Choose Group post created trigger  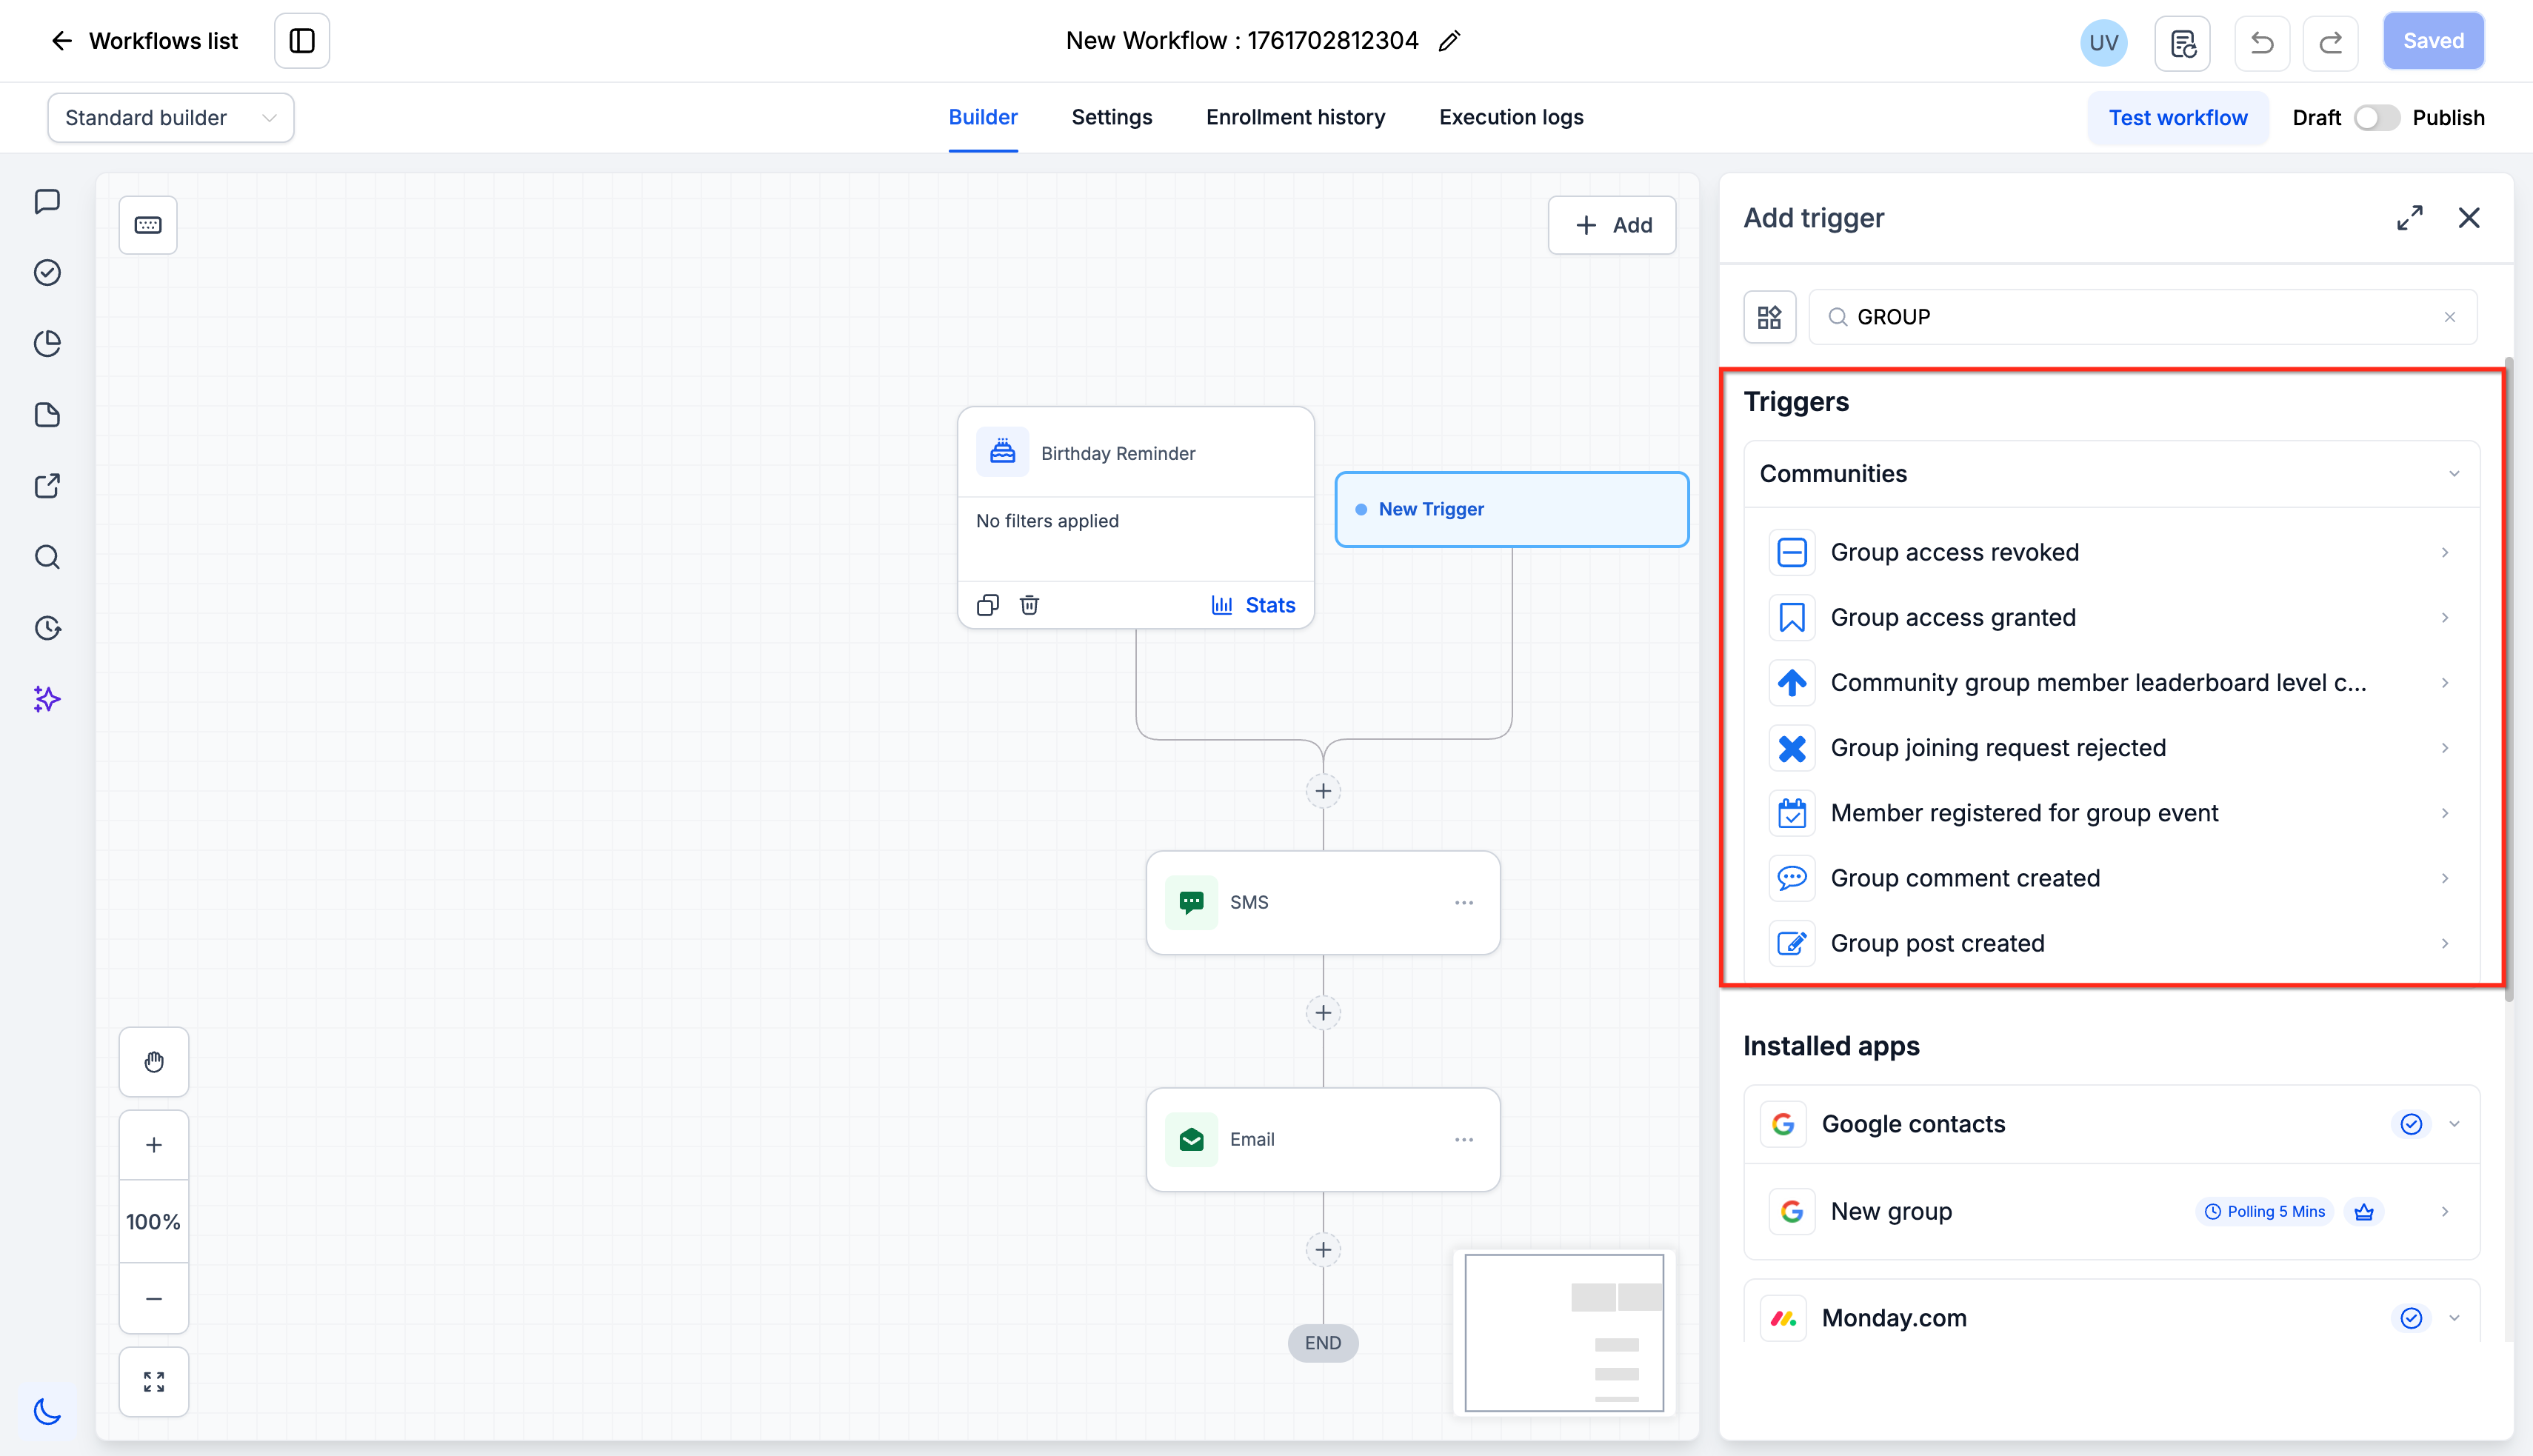(x=2112, y=943)
